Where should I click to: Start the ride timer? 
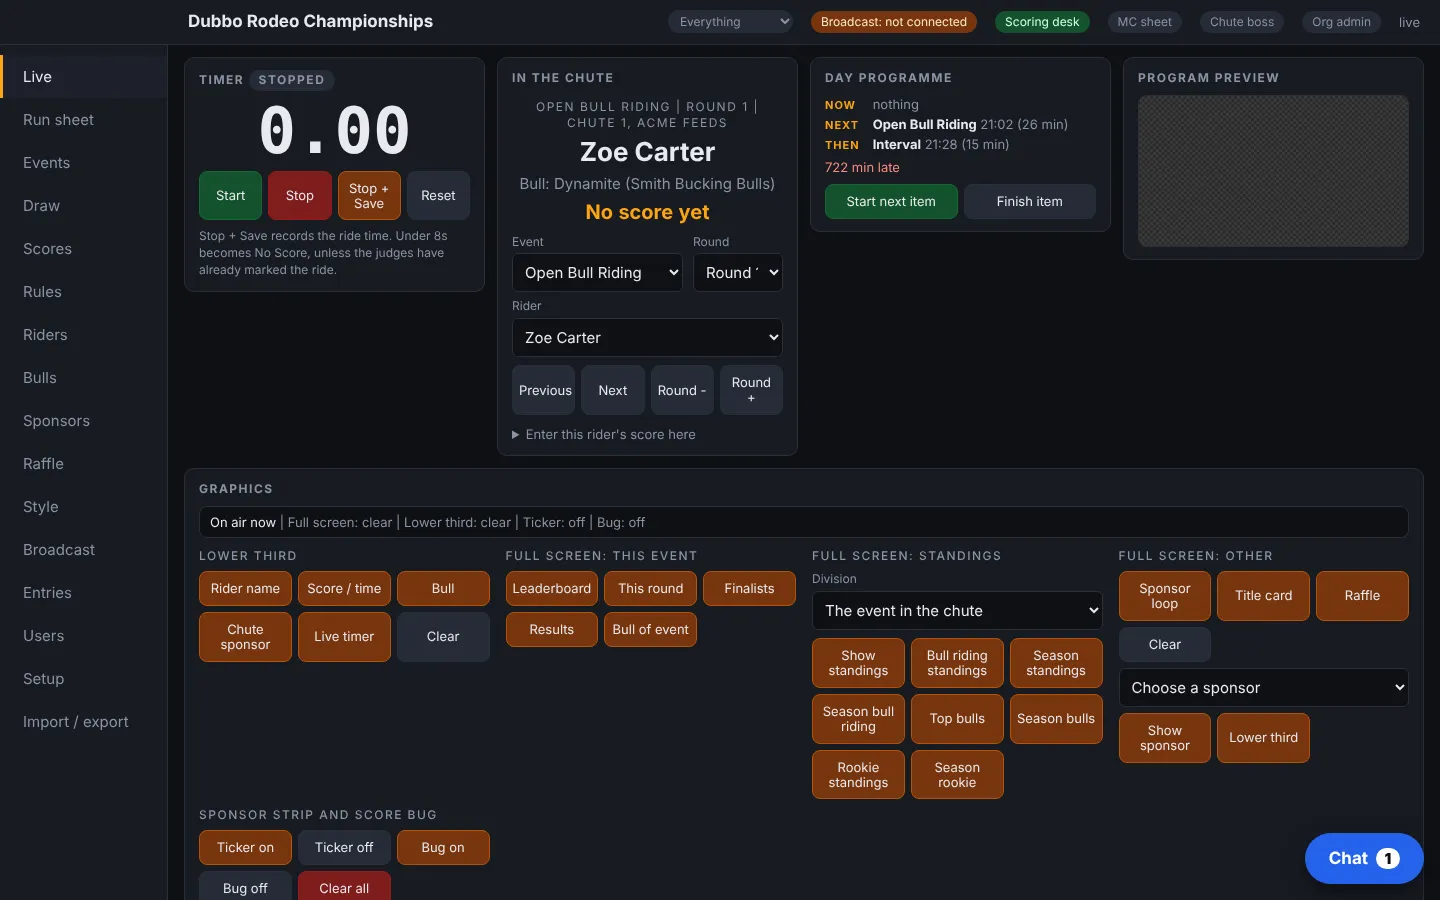(x=230, y=196)
